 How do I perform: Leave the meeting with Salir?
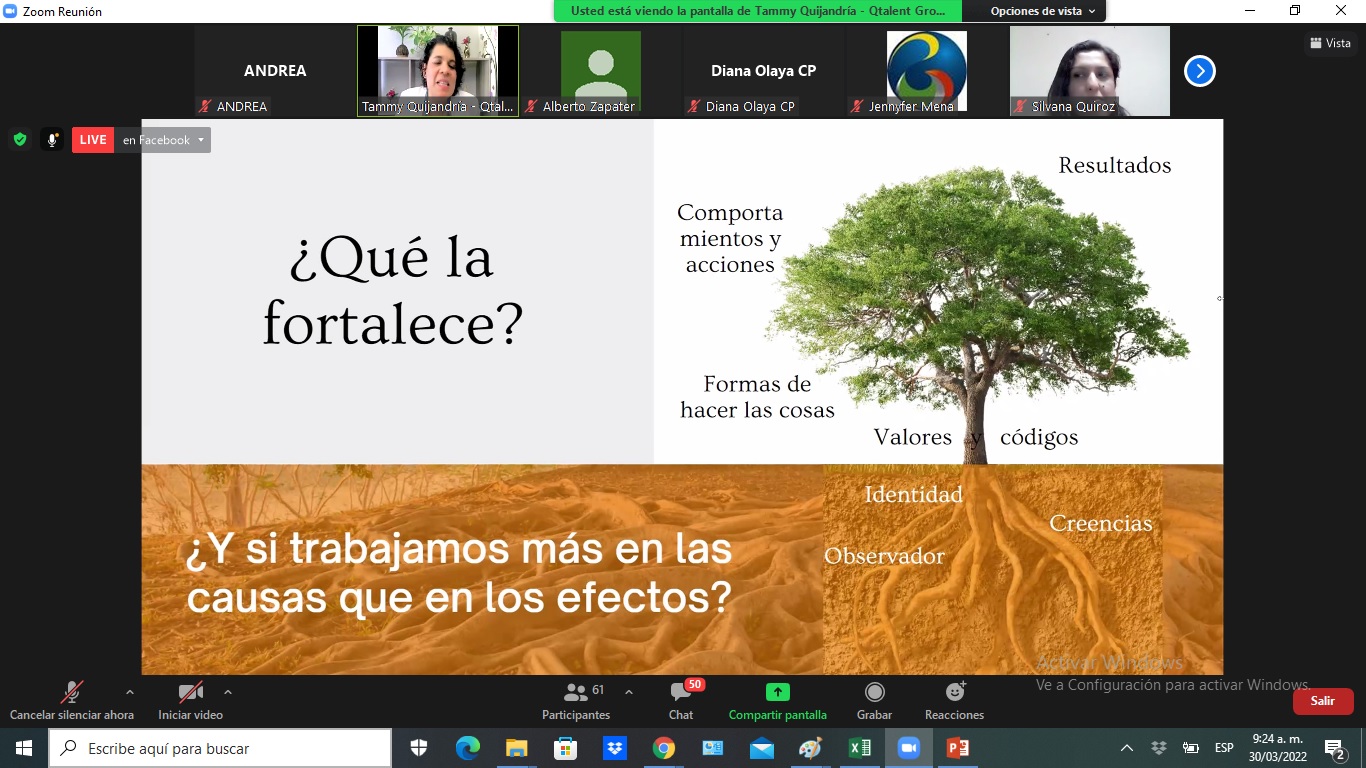point(1323,701)
